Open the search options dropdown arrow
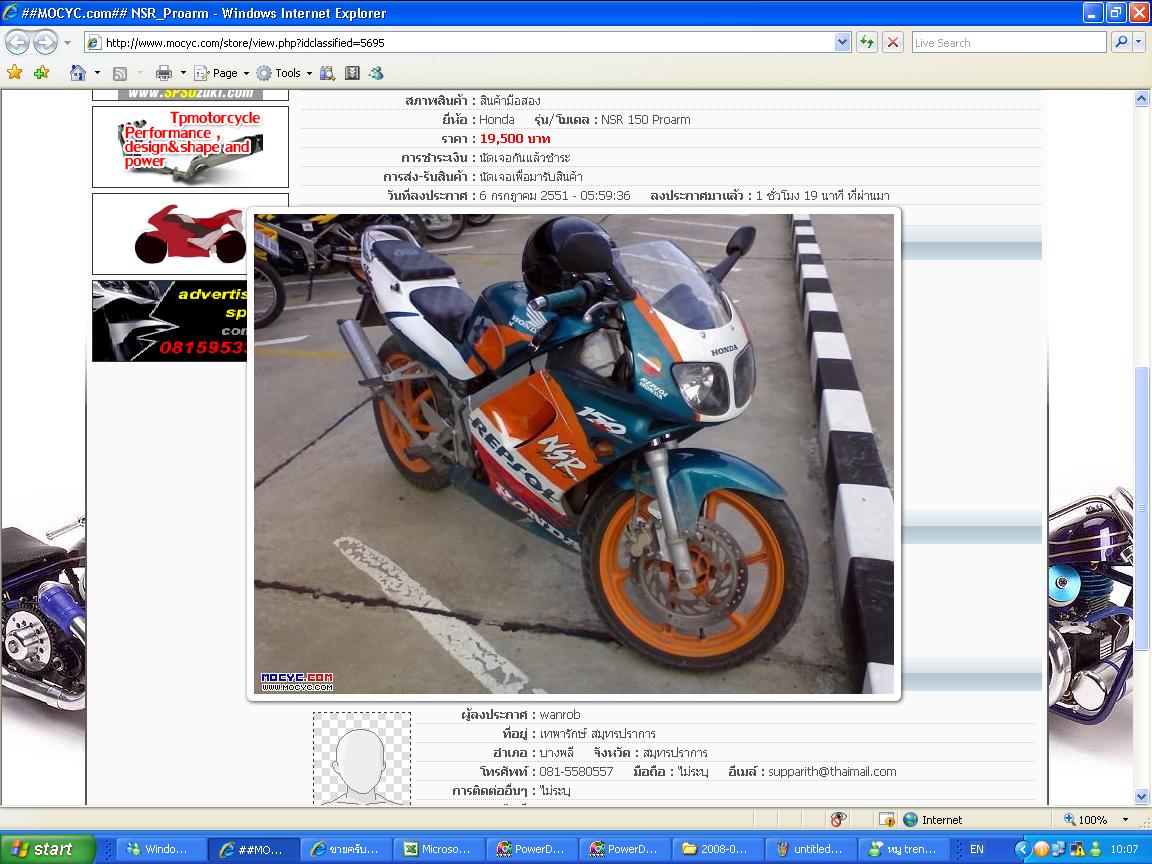Viewport: 1152px width, 864px height. click(1138, 43)
